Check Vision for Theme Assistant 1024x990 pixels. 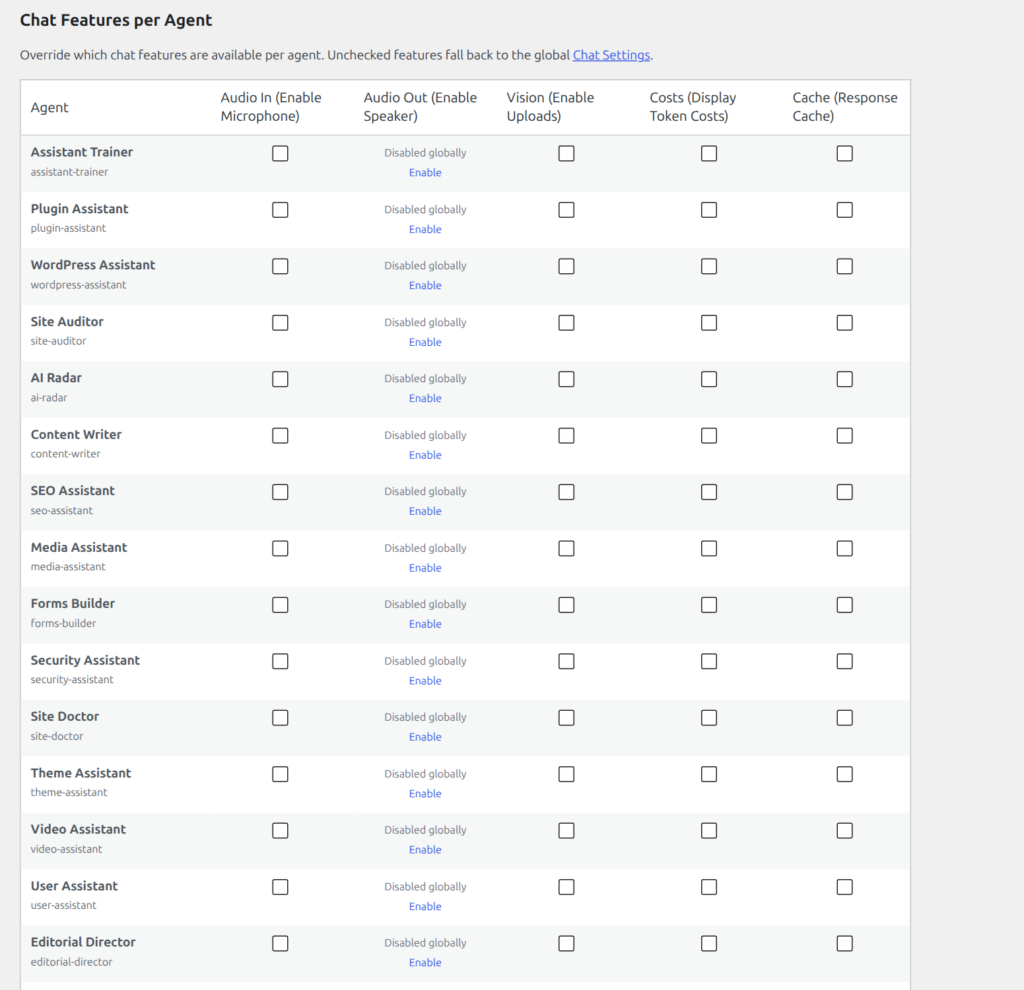pyautogui.click(x=566, y=774)
